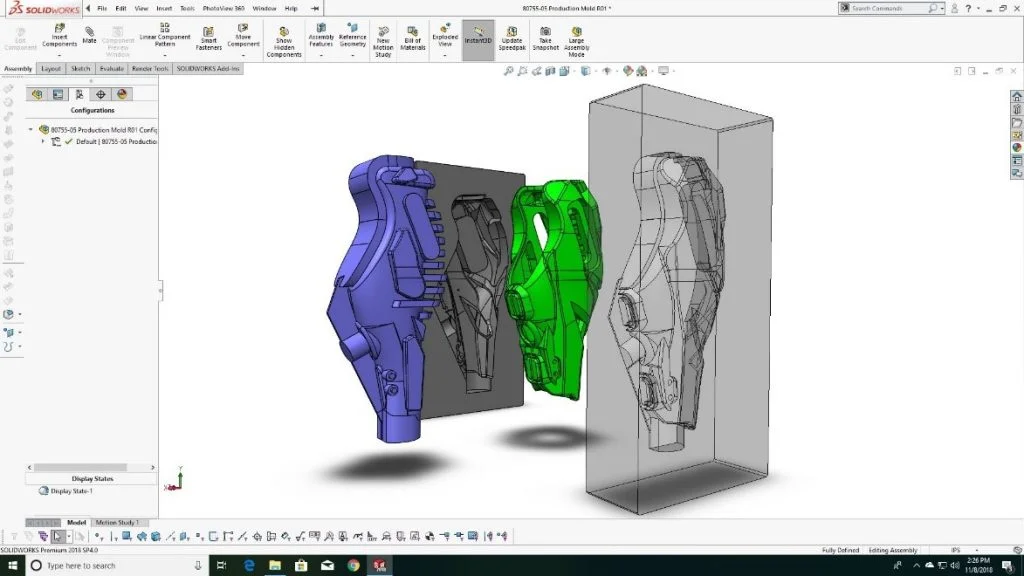Image resolution: width=1024 pixels, height=576 pixels.
Task: Select the Mate tool
Action: point(90,35)
